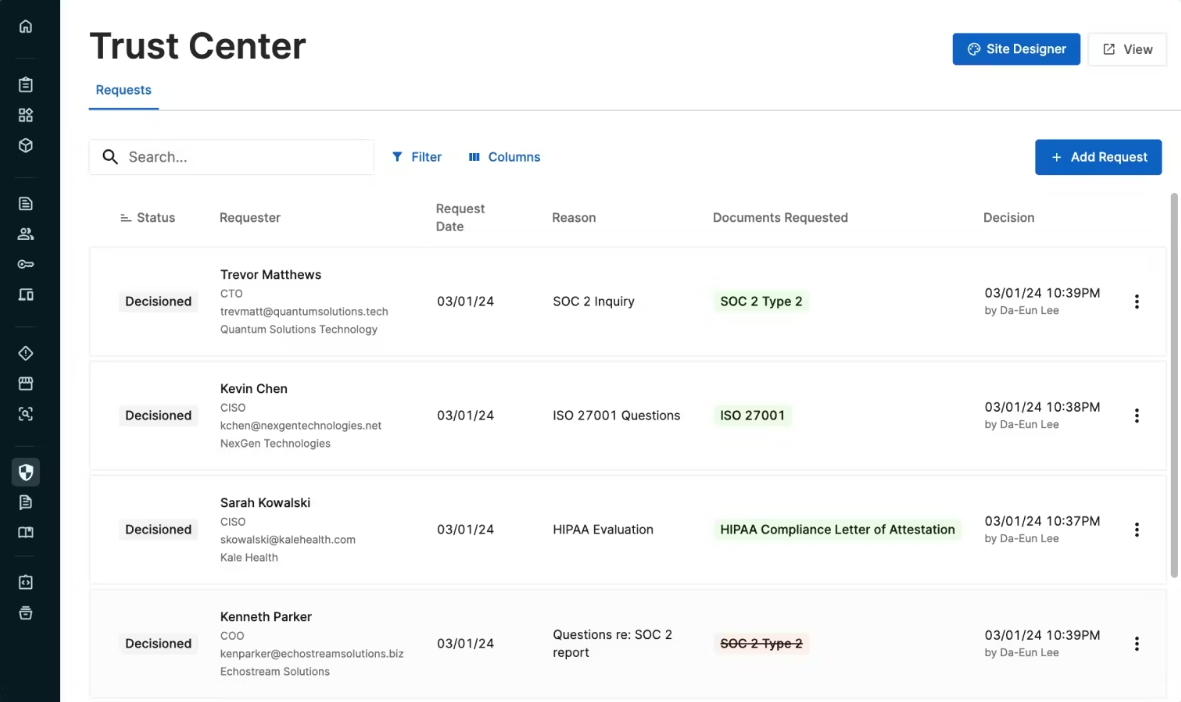Viewport: 1181px width, 702px height.
Task: Select the highlighted Trust Center shield icon
Action: point(25,471)
